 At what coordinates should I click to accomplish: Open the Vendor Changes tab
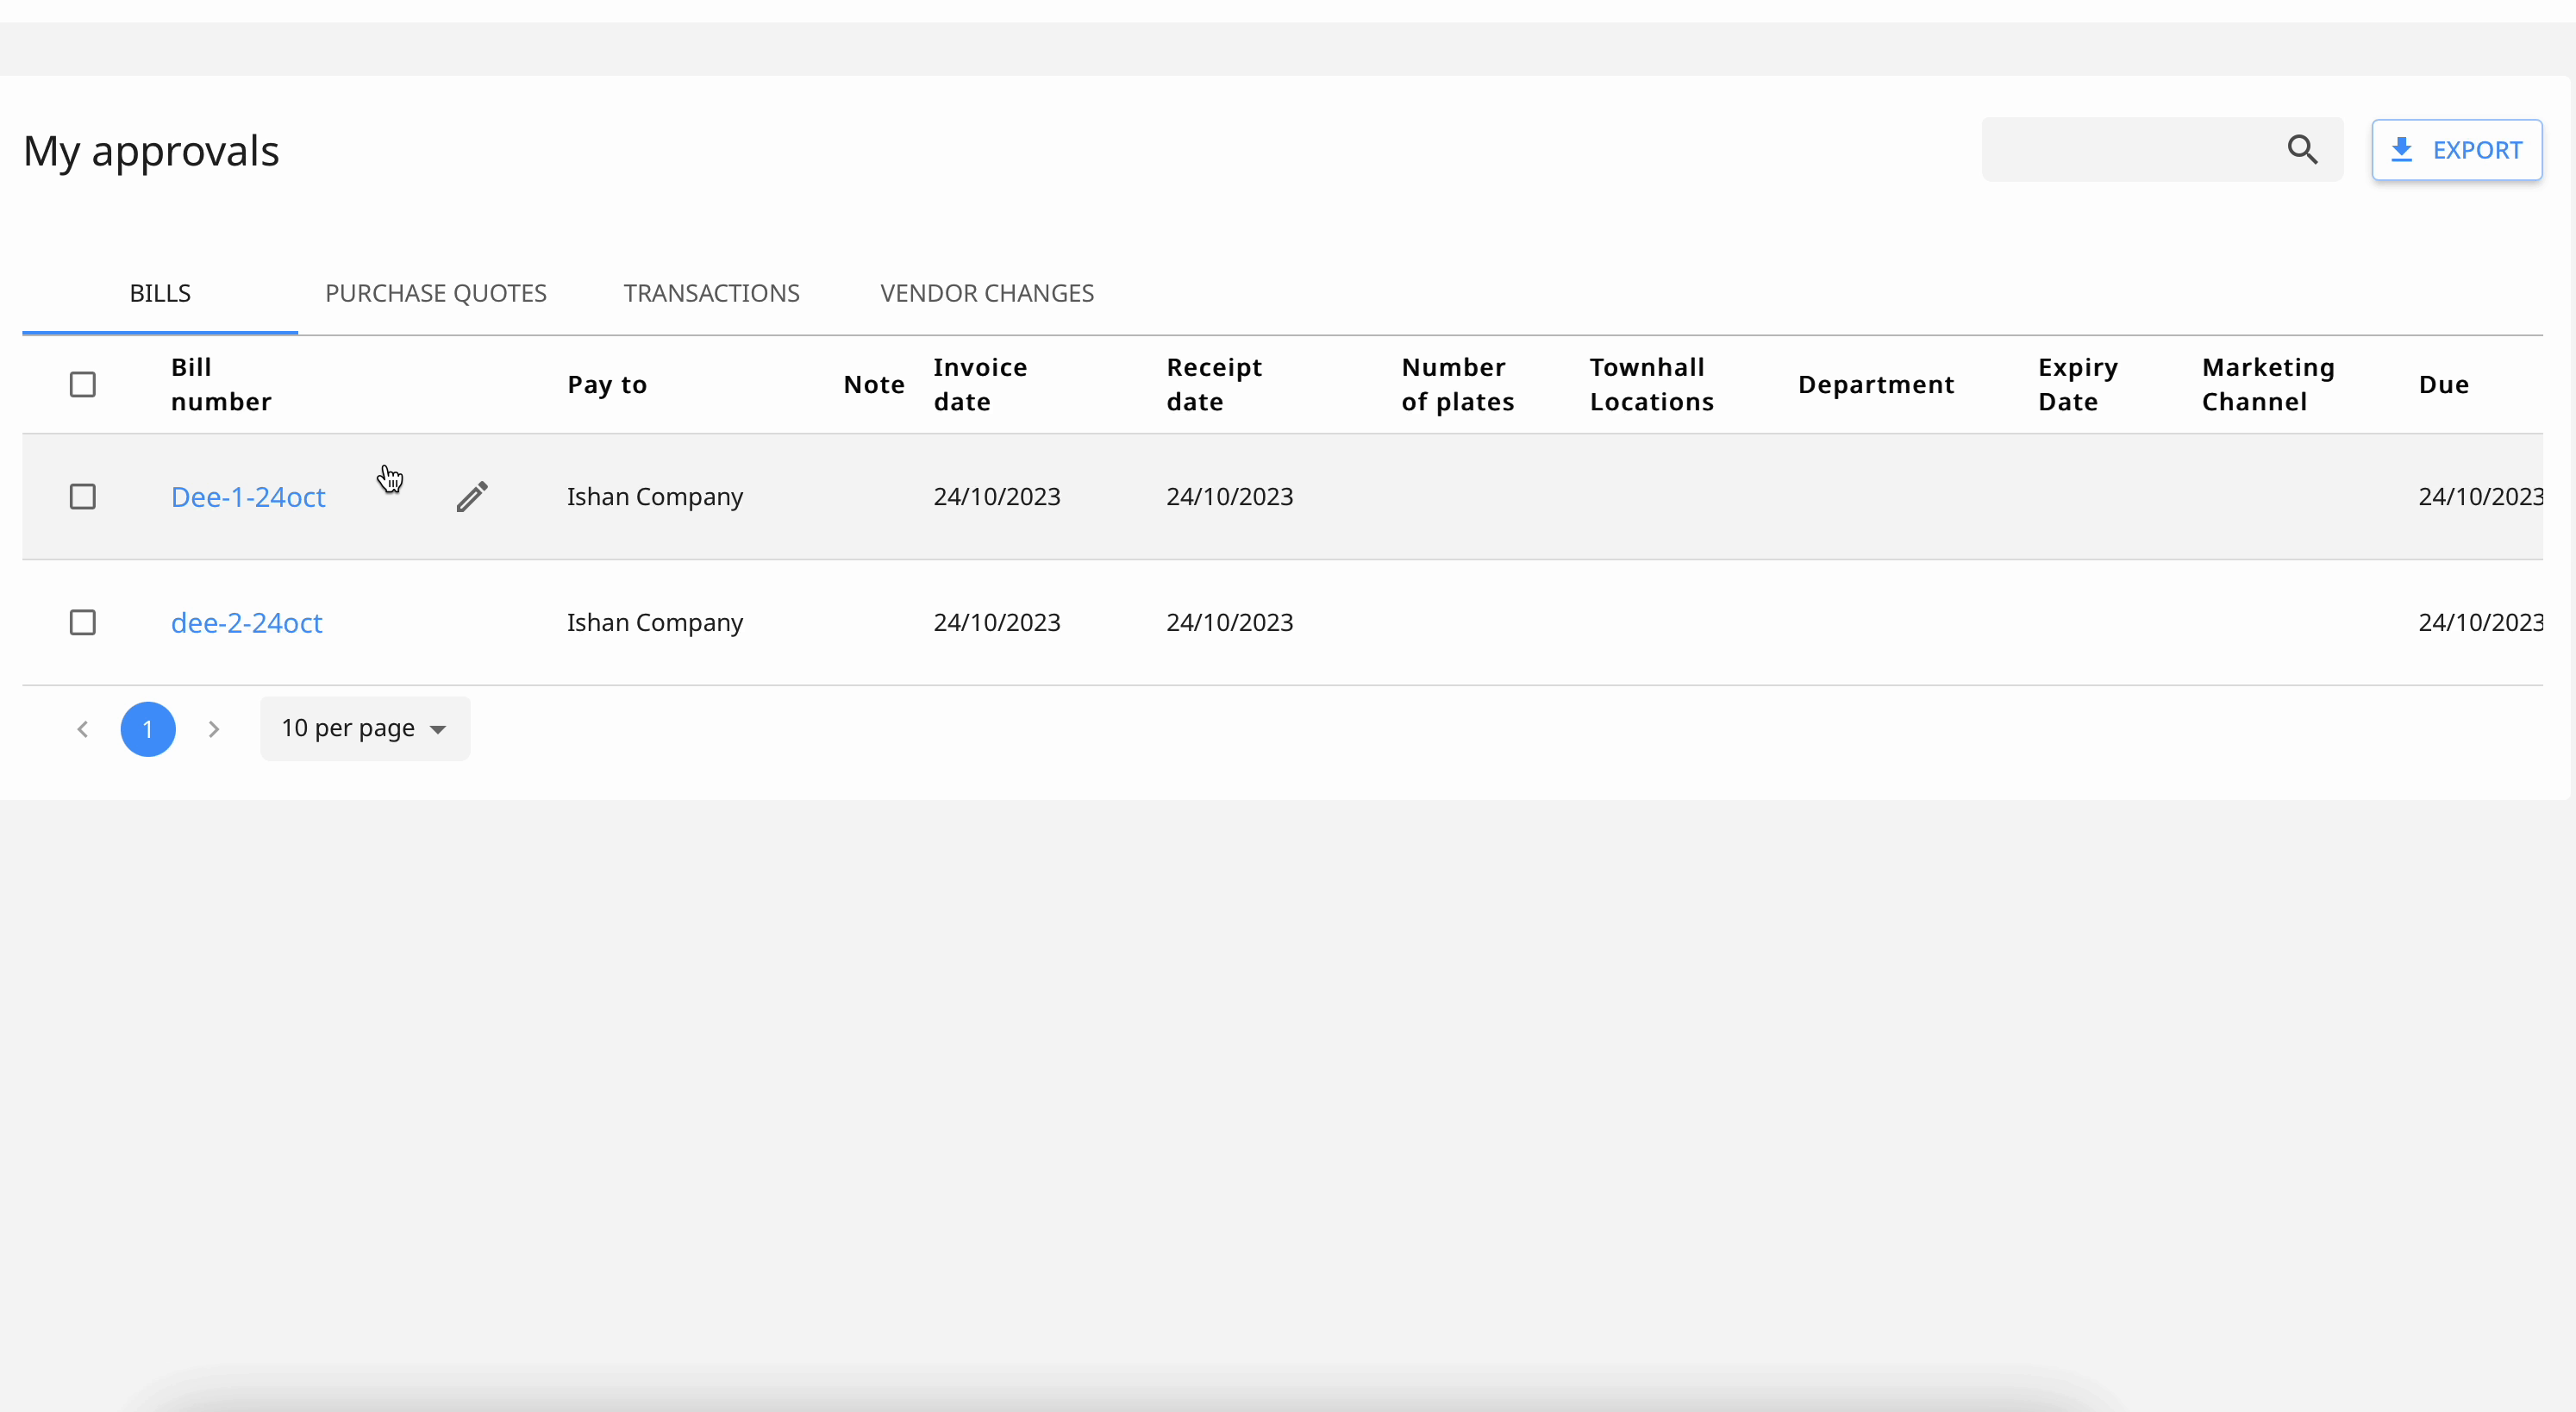pos(987,293)
